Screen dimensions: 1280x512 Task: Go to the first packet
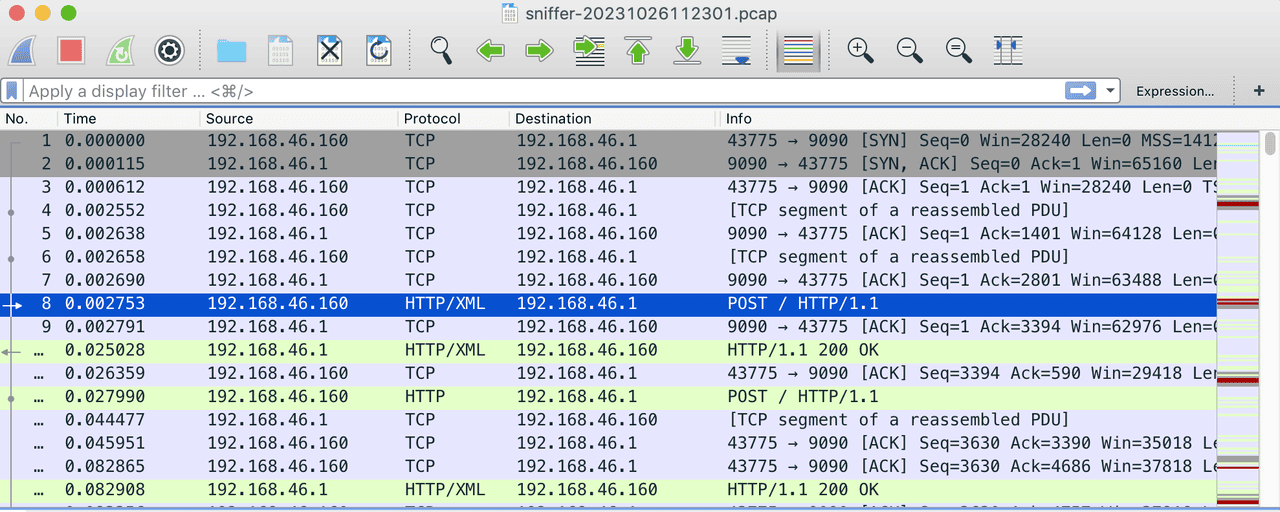638,50
